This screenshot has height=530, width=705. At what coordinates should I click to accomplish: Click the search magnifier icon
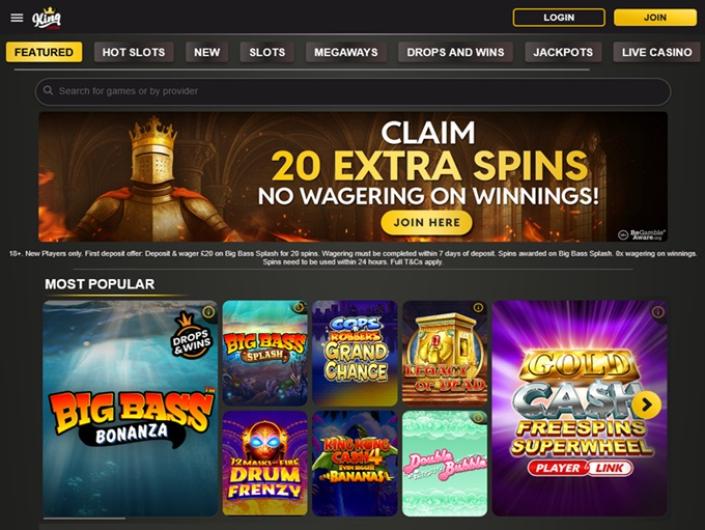pyautogui.click(x=48, y=90)
